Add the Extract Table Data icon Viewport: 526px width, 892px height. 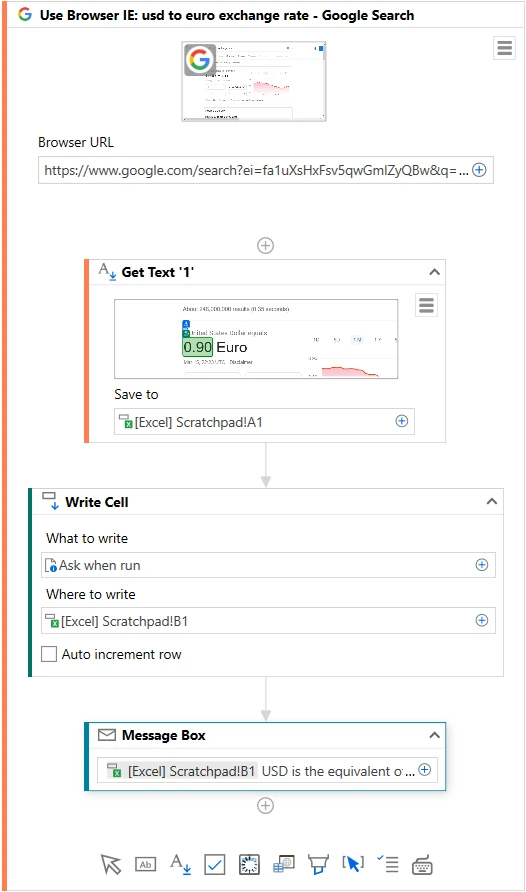point(284,864)
